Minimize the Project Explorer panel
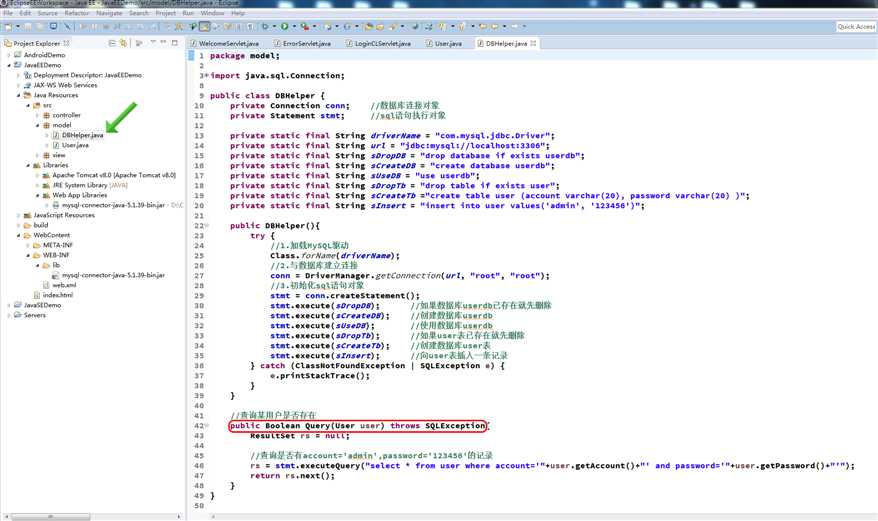878x521 pixels. [164, 43]
